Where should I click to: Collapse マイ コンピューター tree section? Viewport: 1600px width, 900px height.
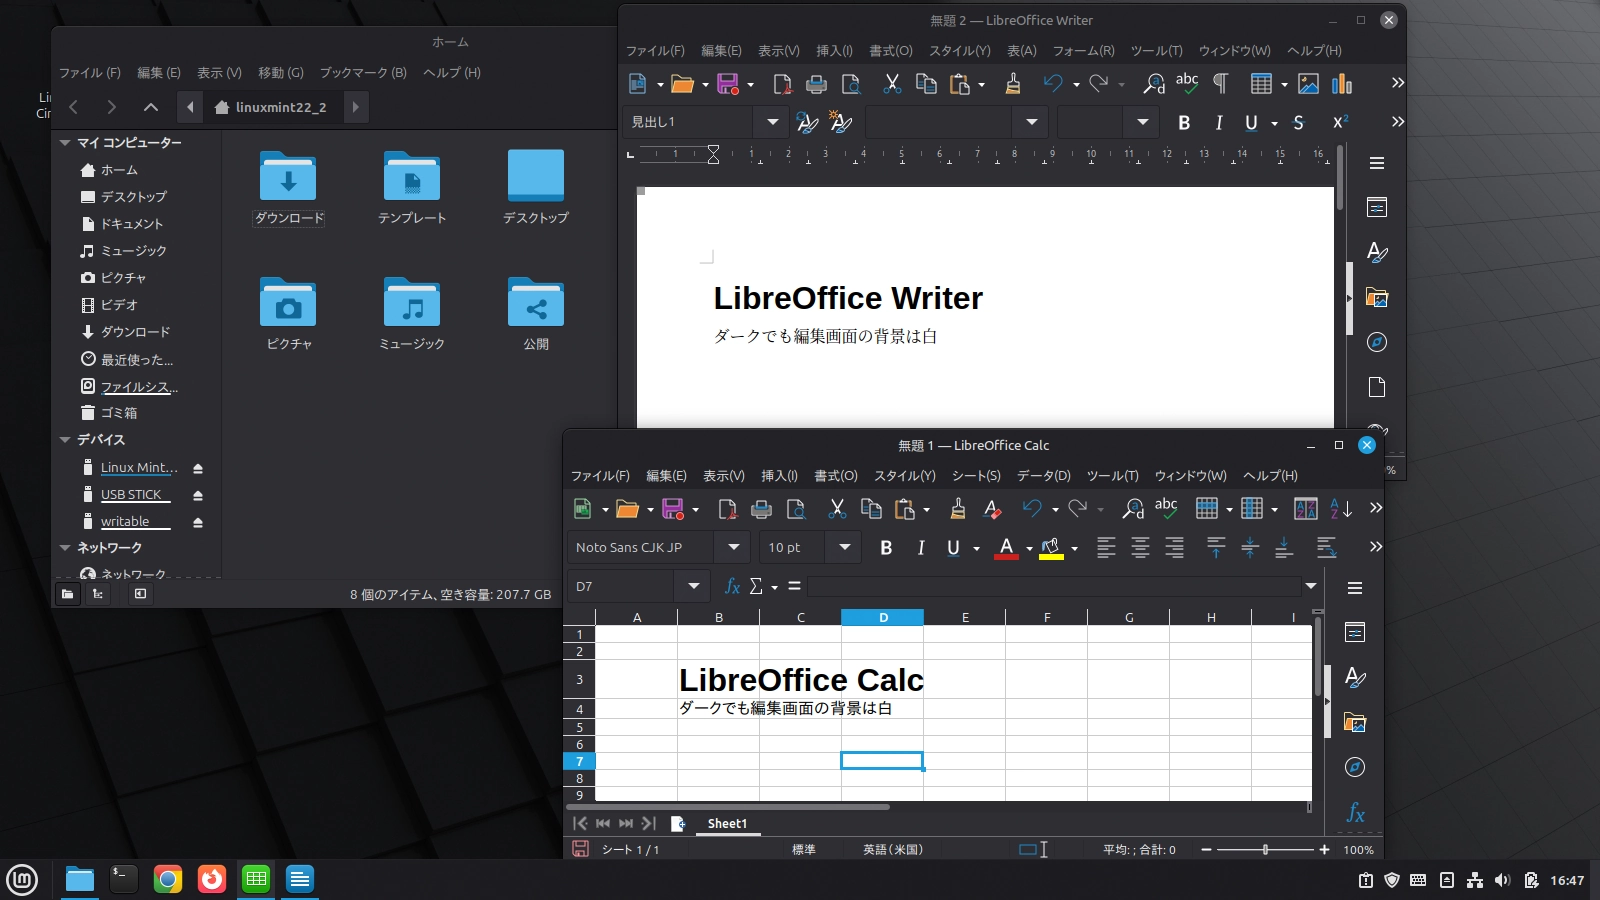(65, 143)
